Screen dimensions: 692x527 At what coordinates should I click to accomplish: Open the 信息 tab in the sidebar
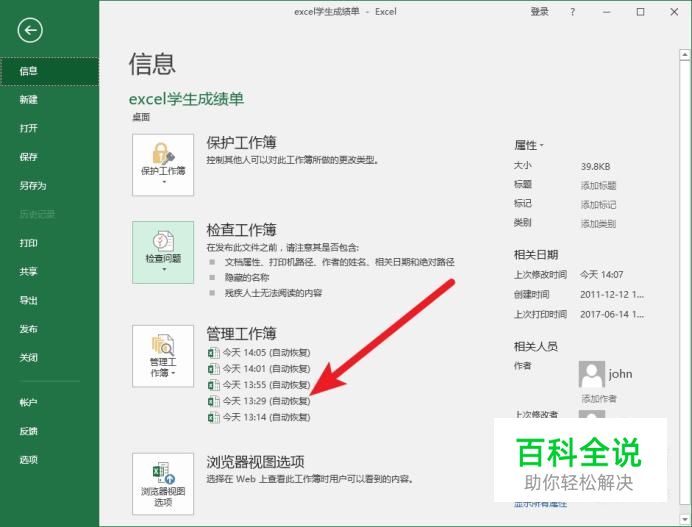pyautogui.click(x=49, y=72)
